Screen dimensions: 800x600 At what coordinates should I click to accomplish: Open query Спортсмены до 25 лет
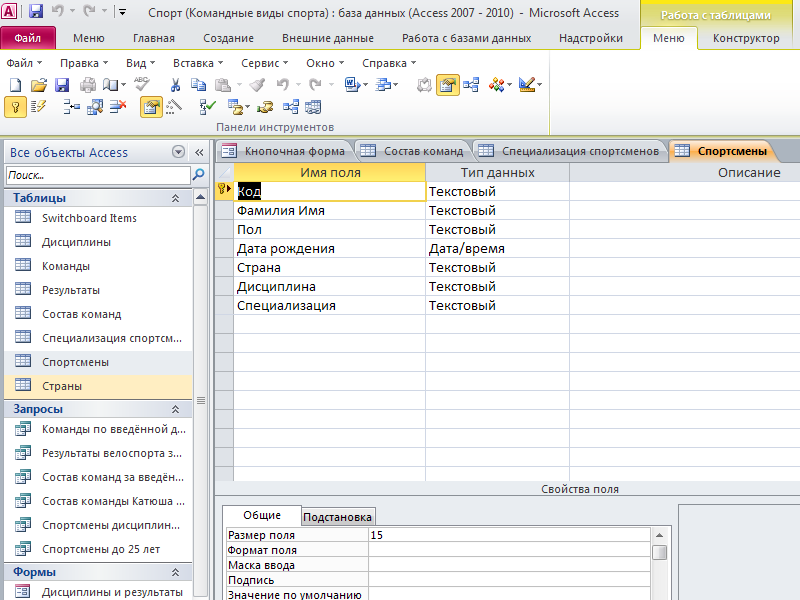click(x=98, y=549)
